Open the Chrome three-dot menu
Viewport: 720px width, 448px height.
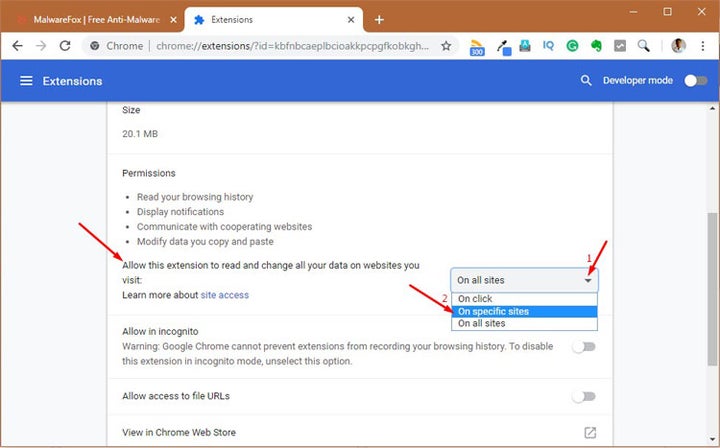pos(703,46)
